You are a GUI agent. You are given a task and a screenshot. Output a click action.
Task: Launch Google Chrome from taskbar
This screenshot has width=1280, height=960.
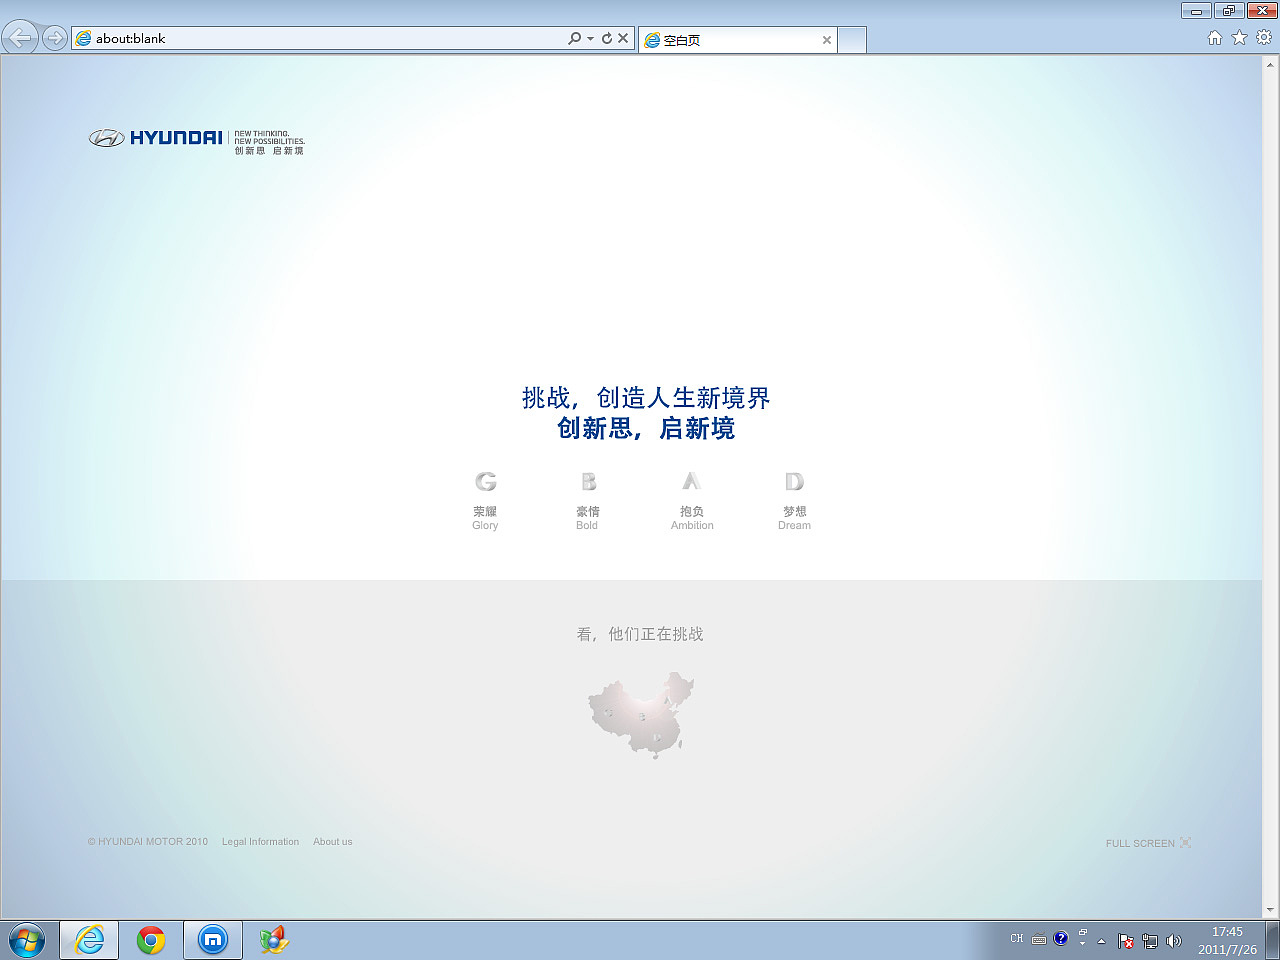coord(151,940)
